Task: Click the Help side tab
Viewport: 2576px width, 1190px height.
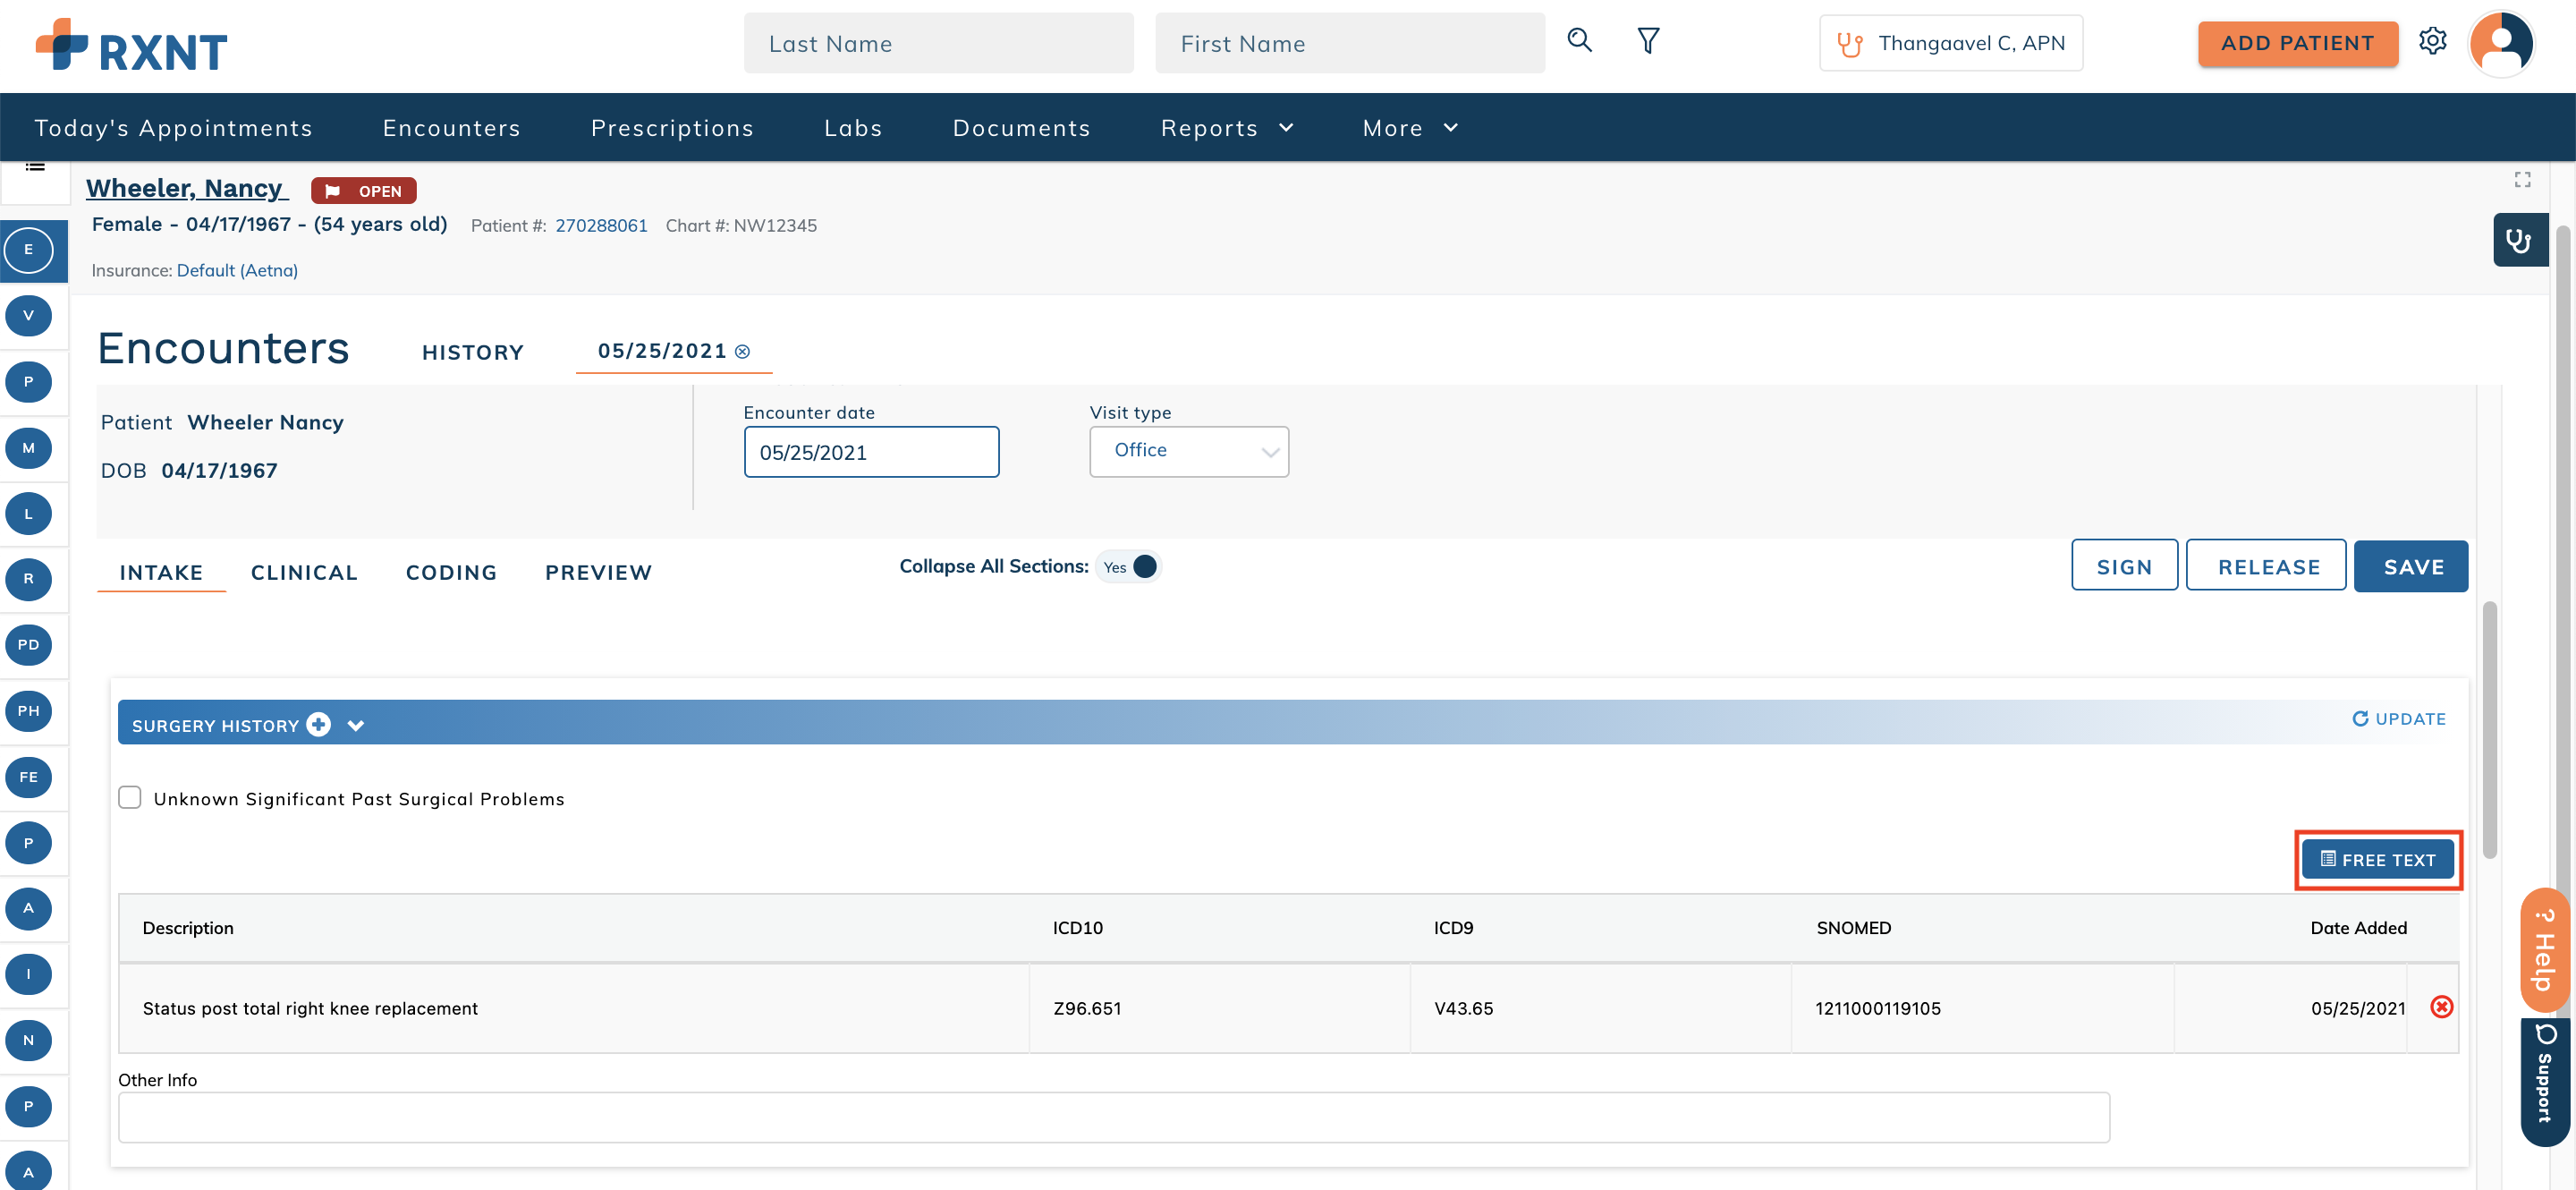Action: point(2544,949)
